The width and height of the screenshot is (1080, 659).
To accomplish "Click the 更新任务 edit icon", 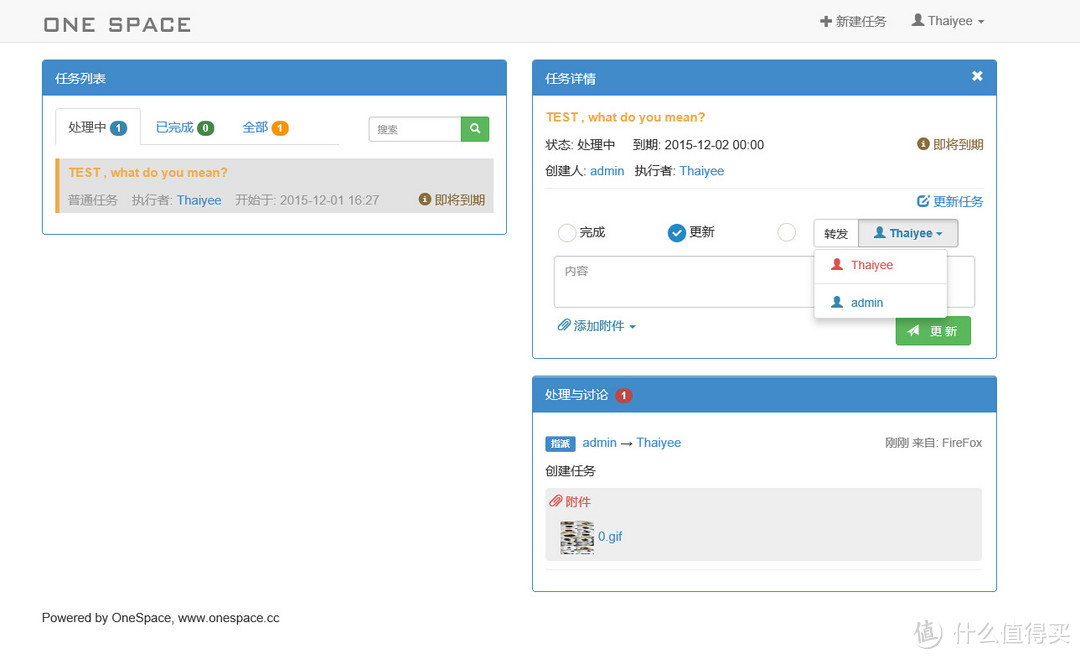I will click(x=923, y=201).
